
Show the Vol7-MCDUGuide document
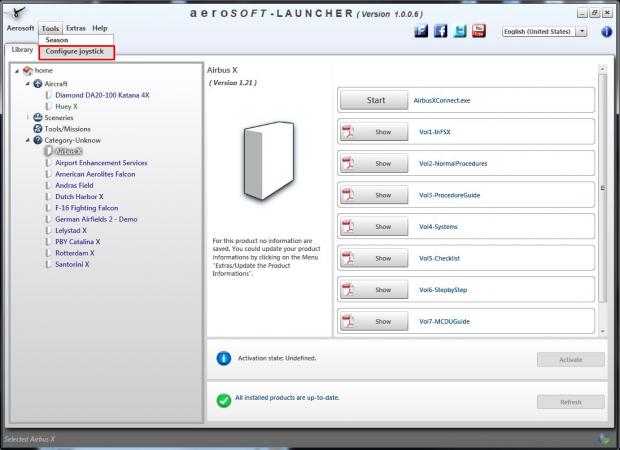click(374, 321)
